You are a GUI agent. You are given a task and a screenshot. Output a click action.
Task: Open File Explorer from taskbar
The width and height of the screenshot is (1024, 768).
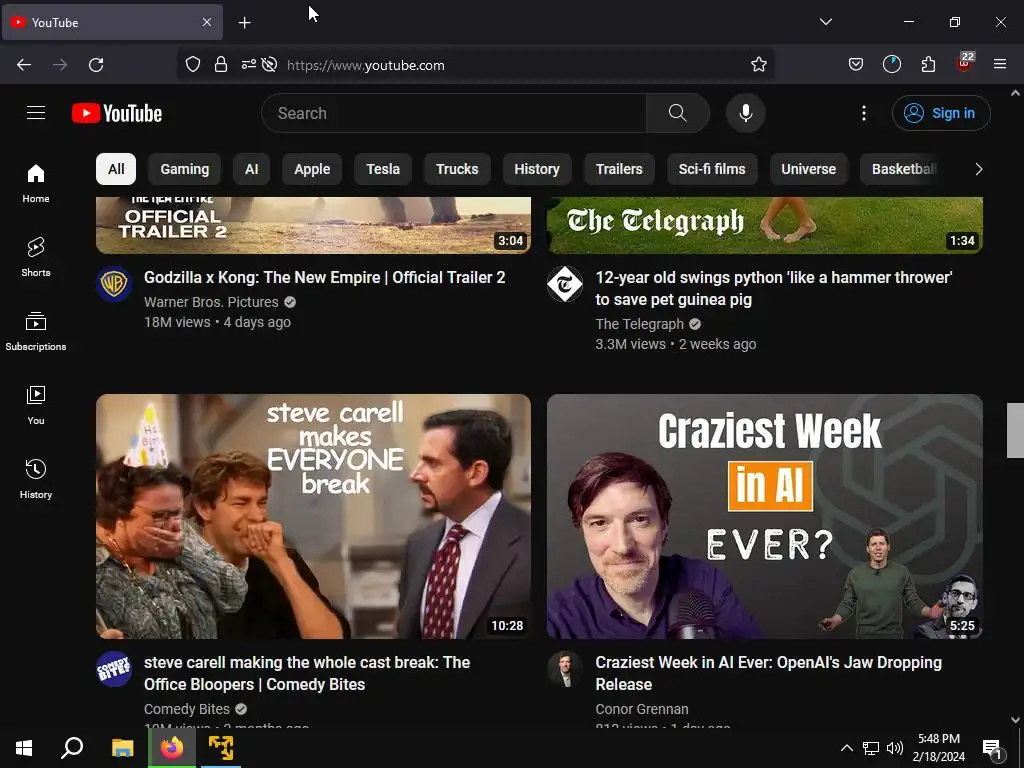pyautogui.click(x=122, y=748)
